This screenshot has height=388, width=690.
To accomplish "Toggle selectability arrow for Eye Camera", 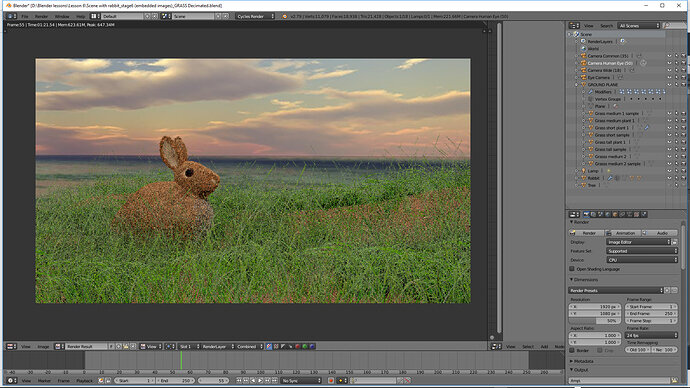I will point(676,77).
